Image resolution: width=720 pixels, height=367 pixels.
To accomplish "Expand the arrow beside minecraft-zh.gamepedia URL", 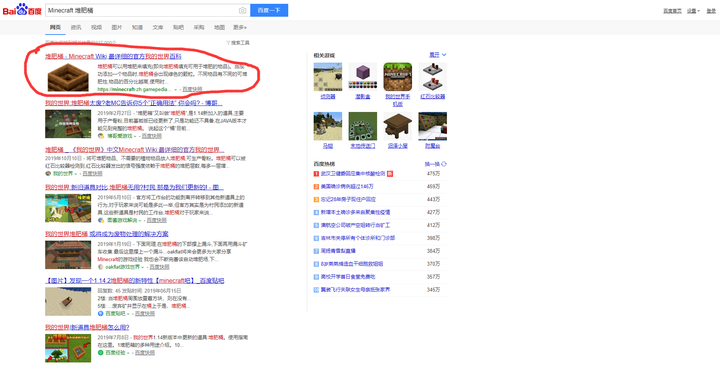I will [175, 89].
